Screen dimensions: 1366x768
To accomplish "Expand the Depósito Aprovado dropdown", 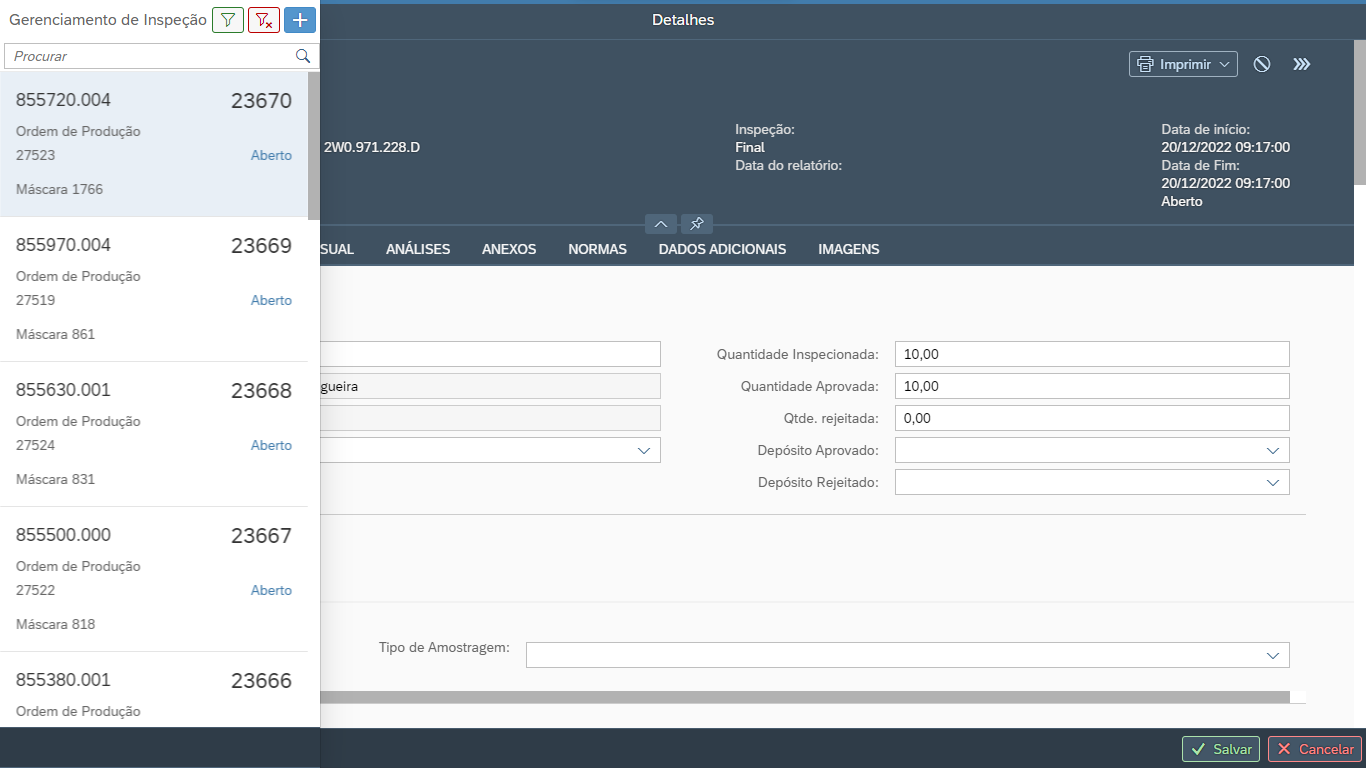I will click(1272, 451).
